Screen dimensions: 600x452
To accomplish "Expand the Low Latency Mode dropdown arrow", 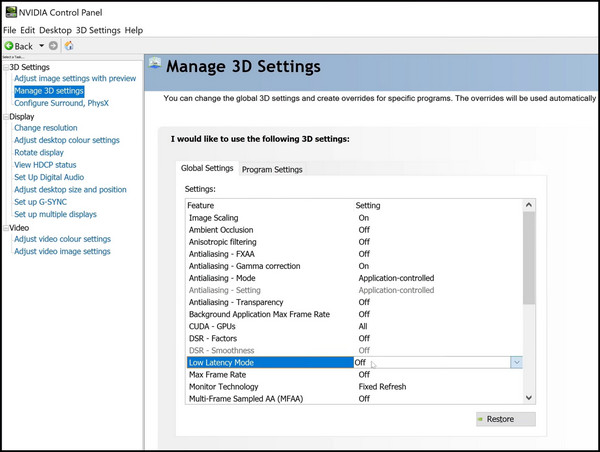I will (516, 362).
